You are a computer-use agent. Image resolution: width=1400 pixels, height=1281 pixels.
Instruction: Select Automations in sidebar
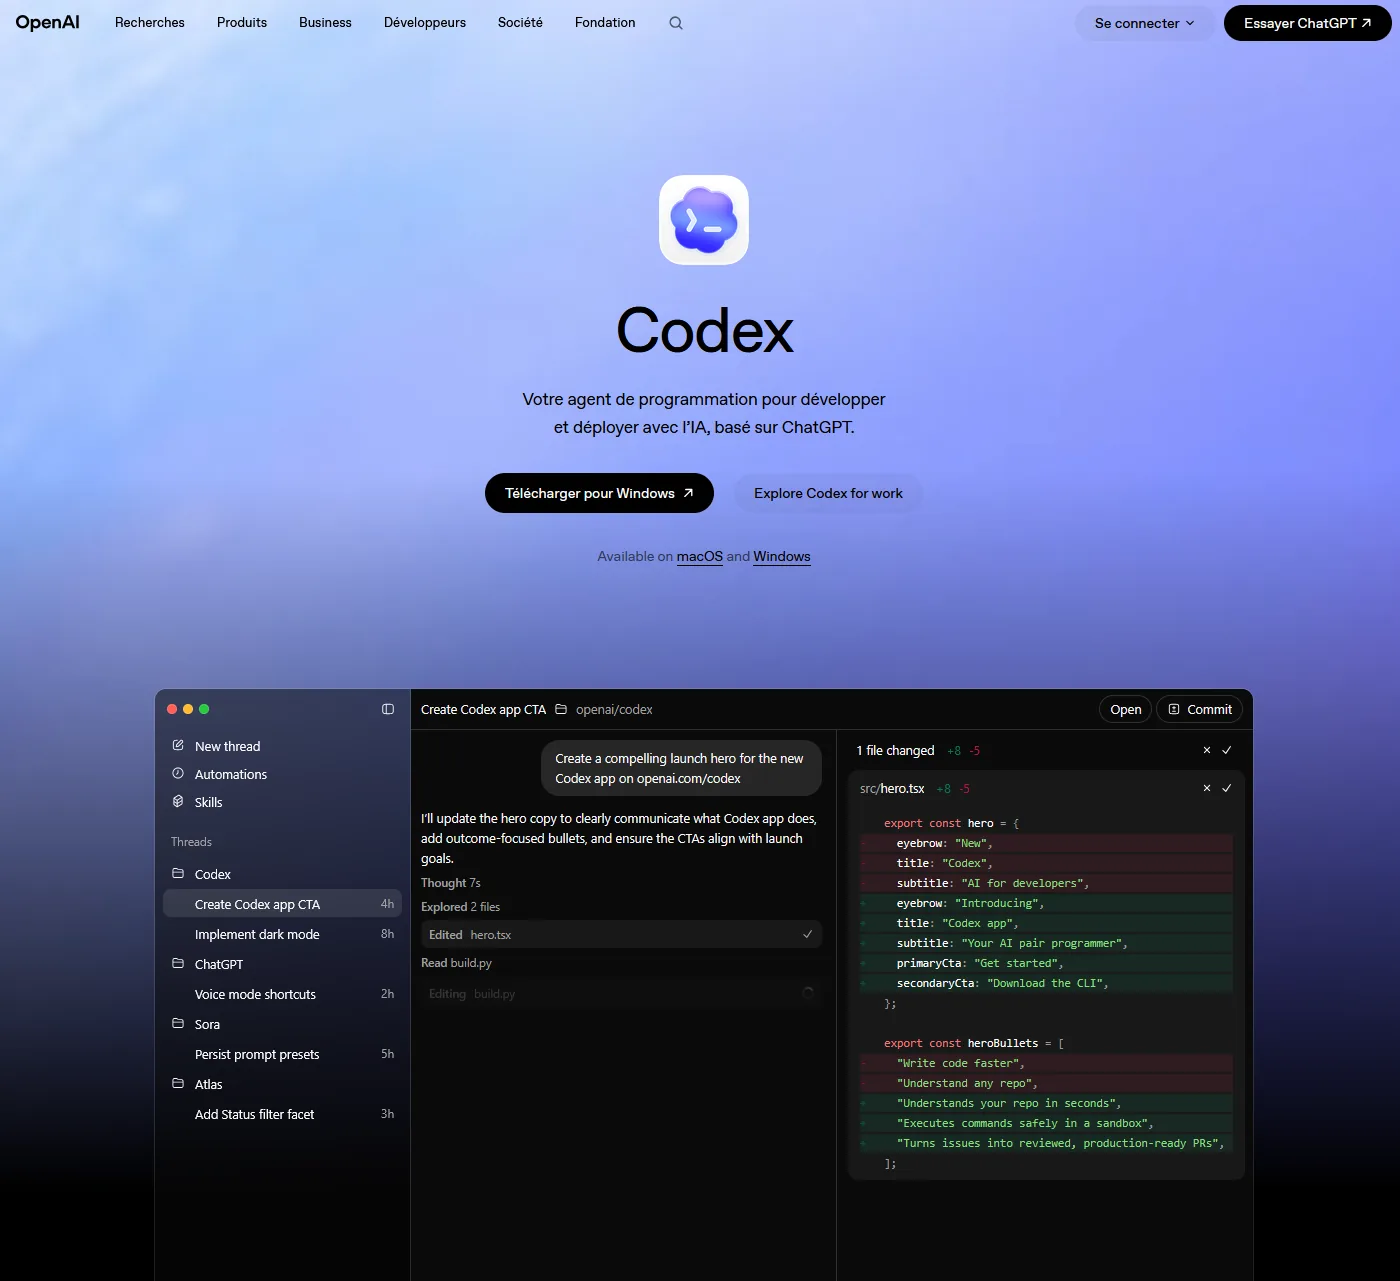click(x=231, y=774)
